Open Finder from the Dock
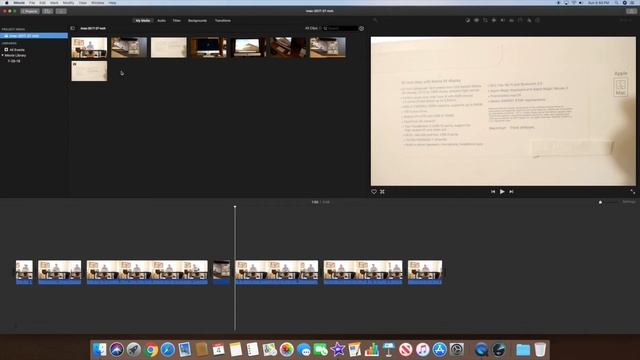Screen dimensions: 640x360 [99, 350]
